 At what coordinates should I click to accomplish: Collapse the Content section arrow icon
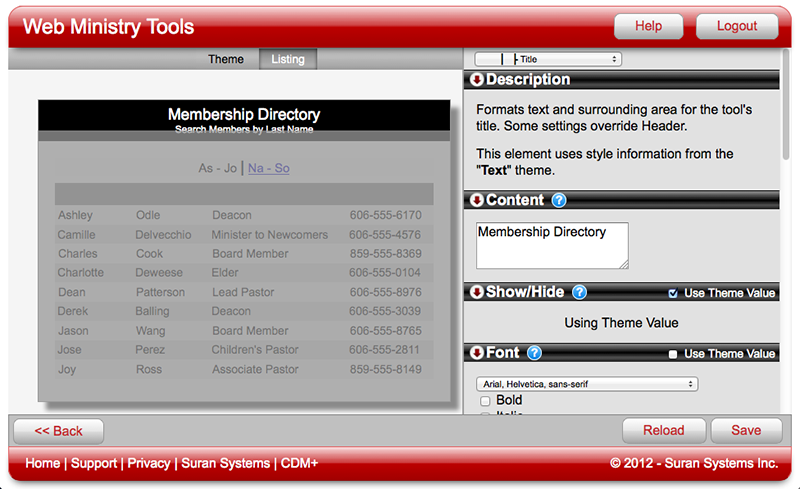(476, 200)
